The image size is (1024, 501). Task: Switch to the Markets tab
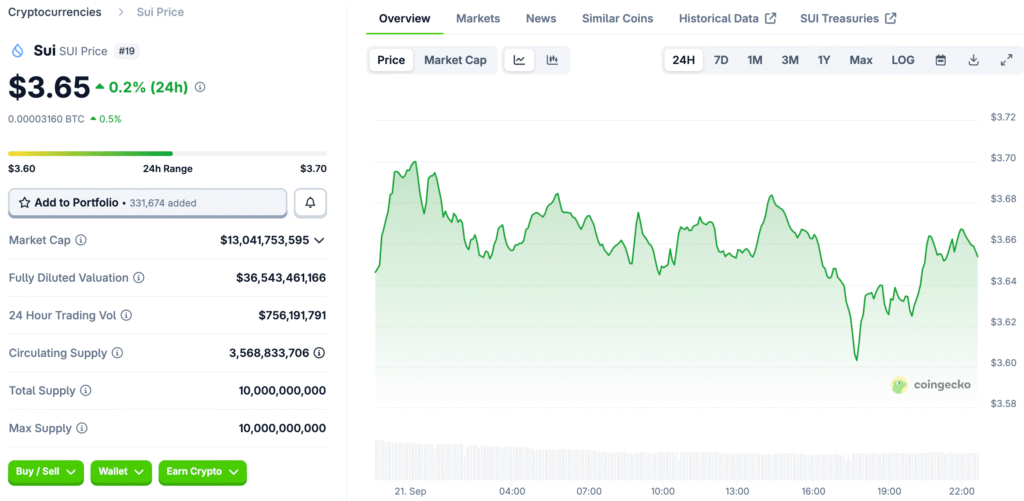click(x=478, y=18)
